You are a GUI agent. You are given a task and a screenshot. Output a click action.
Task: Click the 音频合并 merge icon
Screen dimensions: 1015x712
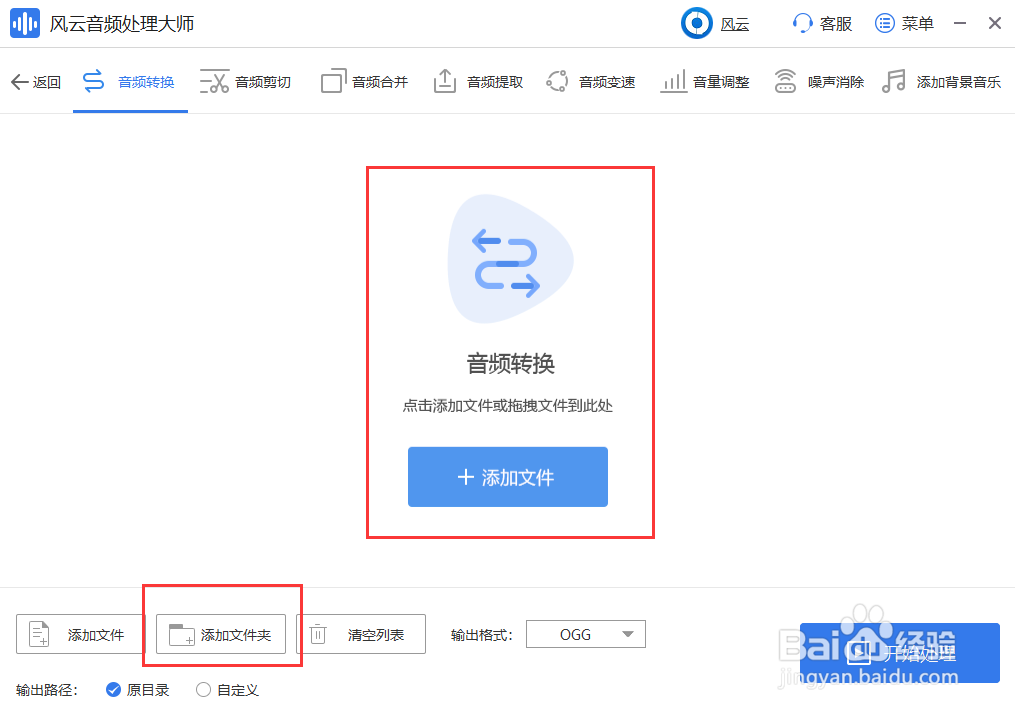[333, 82]
